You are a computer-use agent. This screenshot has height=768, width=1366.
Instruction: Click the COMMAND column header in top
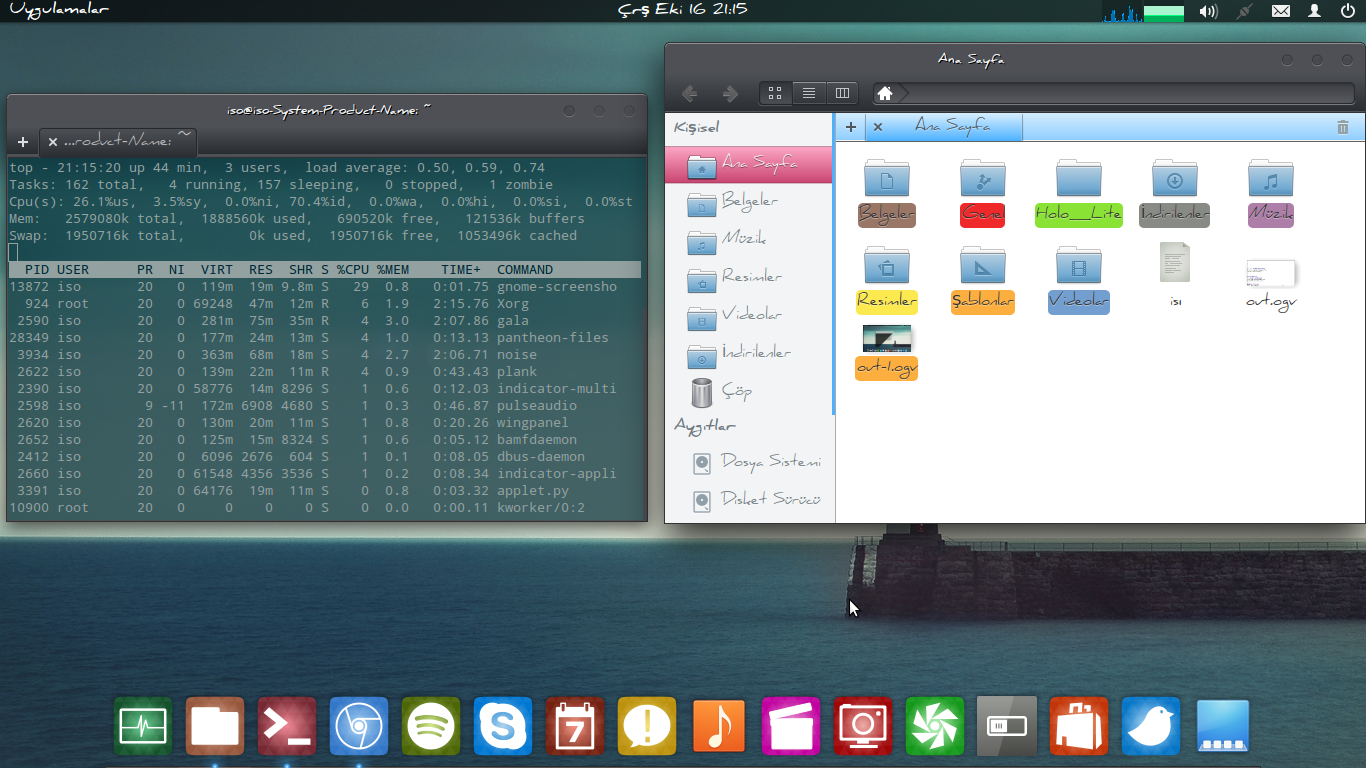coord(525,270)
